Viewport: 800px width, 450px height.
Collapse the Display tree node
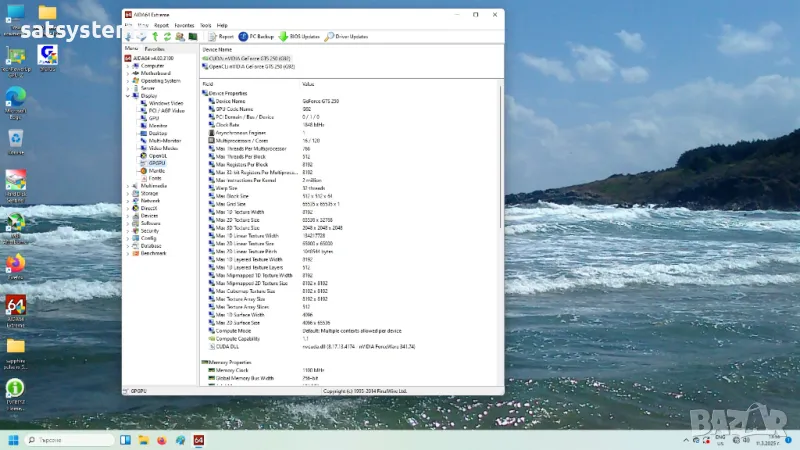(128, 96)
